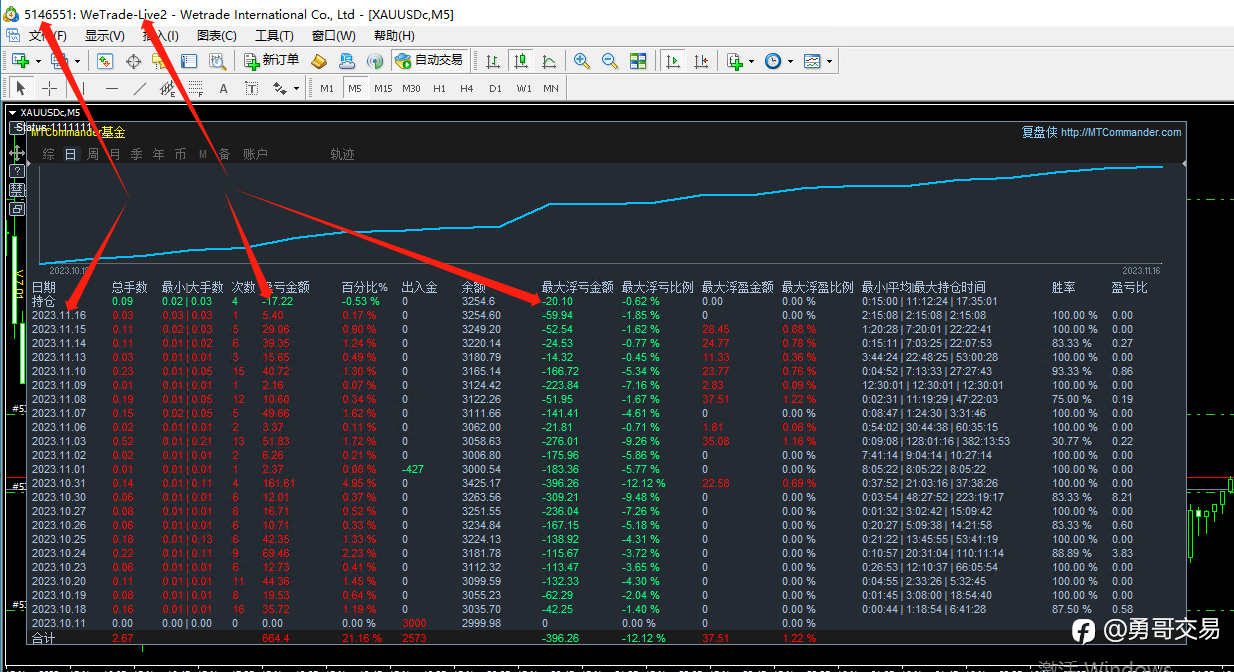Toggle chart shift icon
The image size is (1234, 672).
click(701, 61)
